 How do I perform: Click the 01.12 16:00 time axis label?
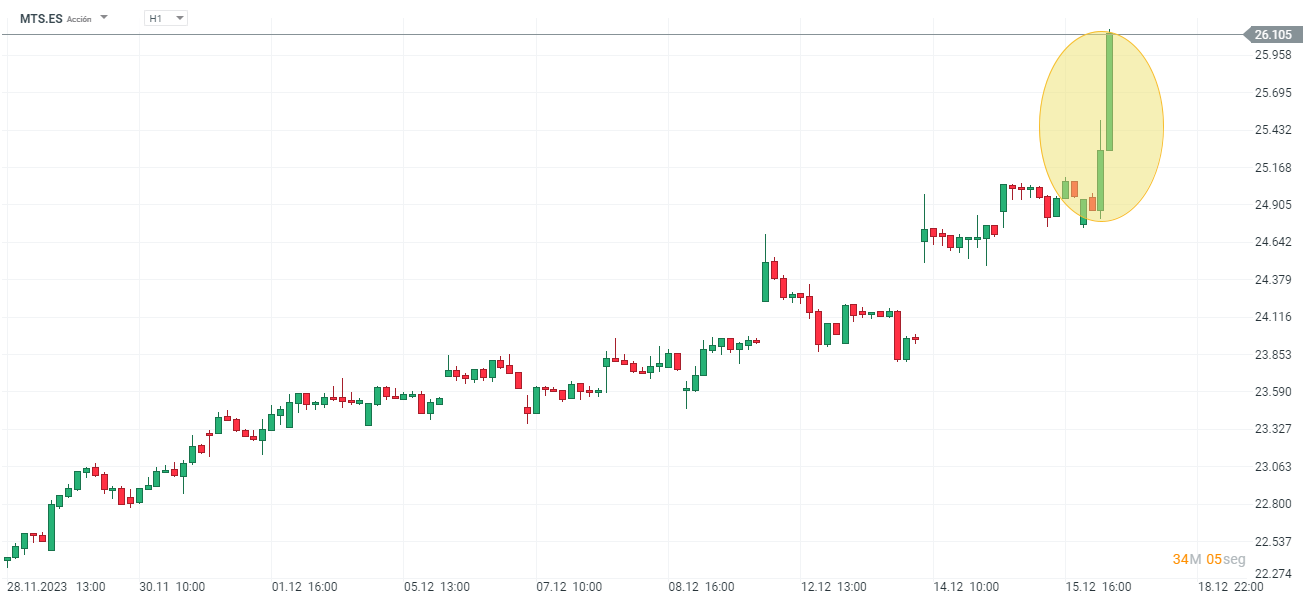304,587
